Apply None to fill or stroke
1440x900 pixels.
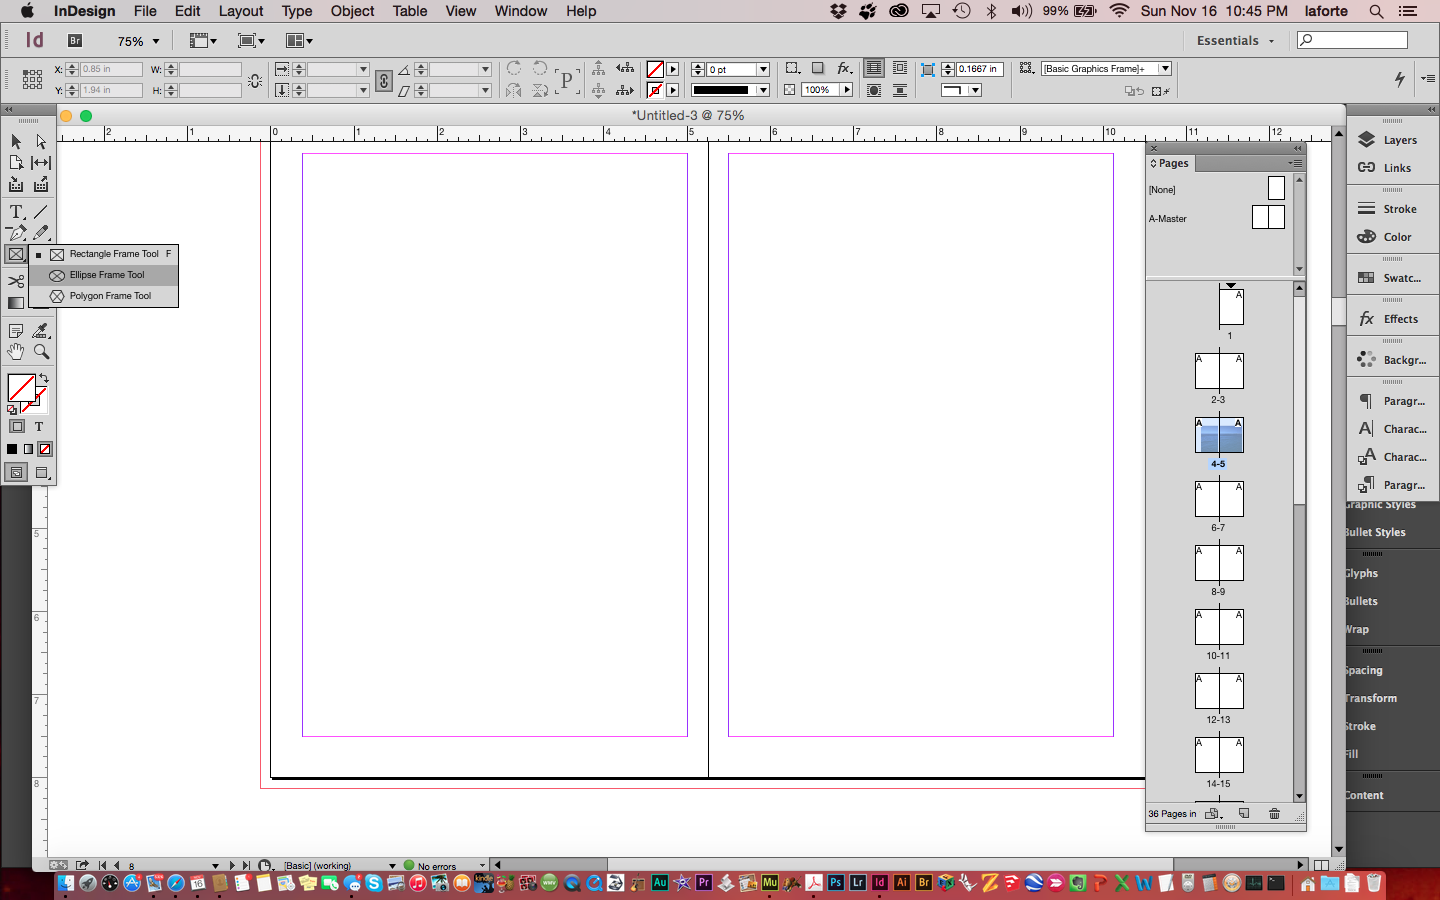point(45,449)
